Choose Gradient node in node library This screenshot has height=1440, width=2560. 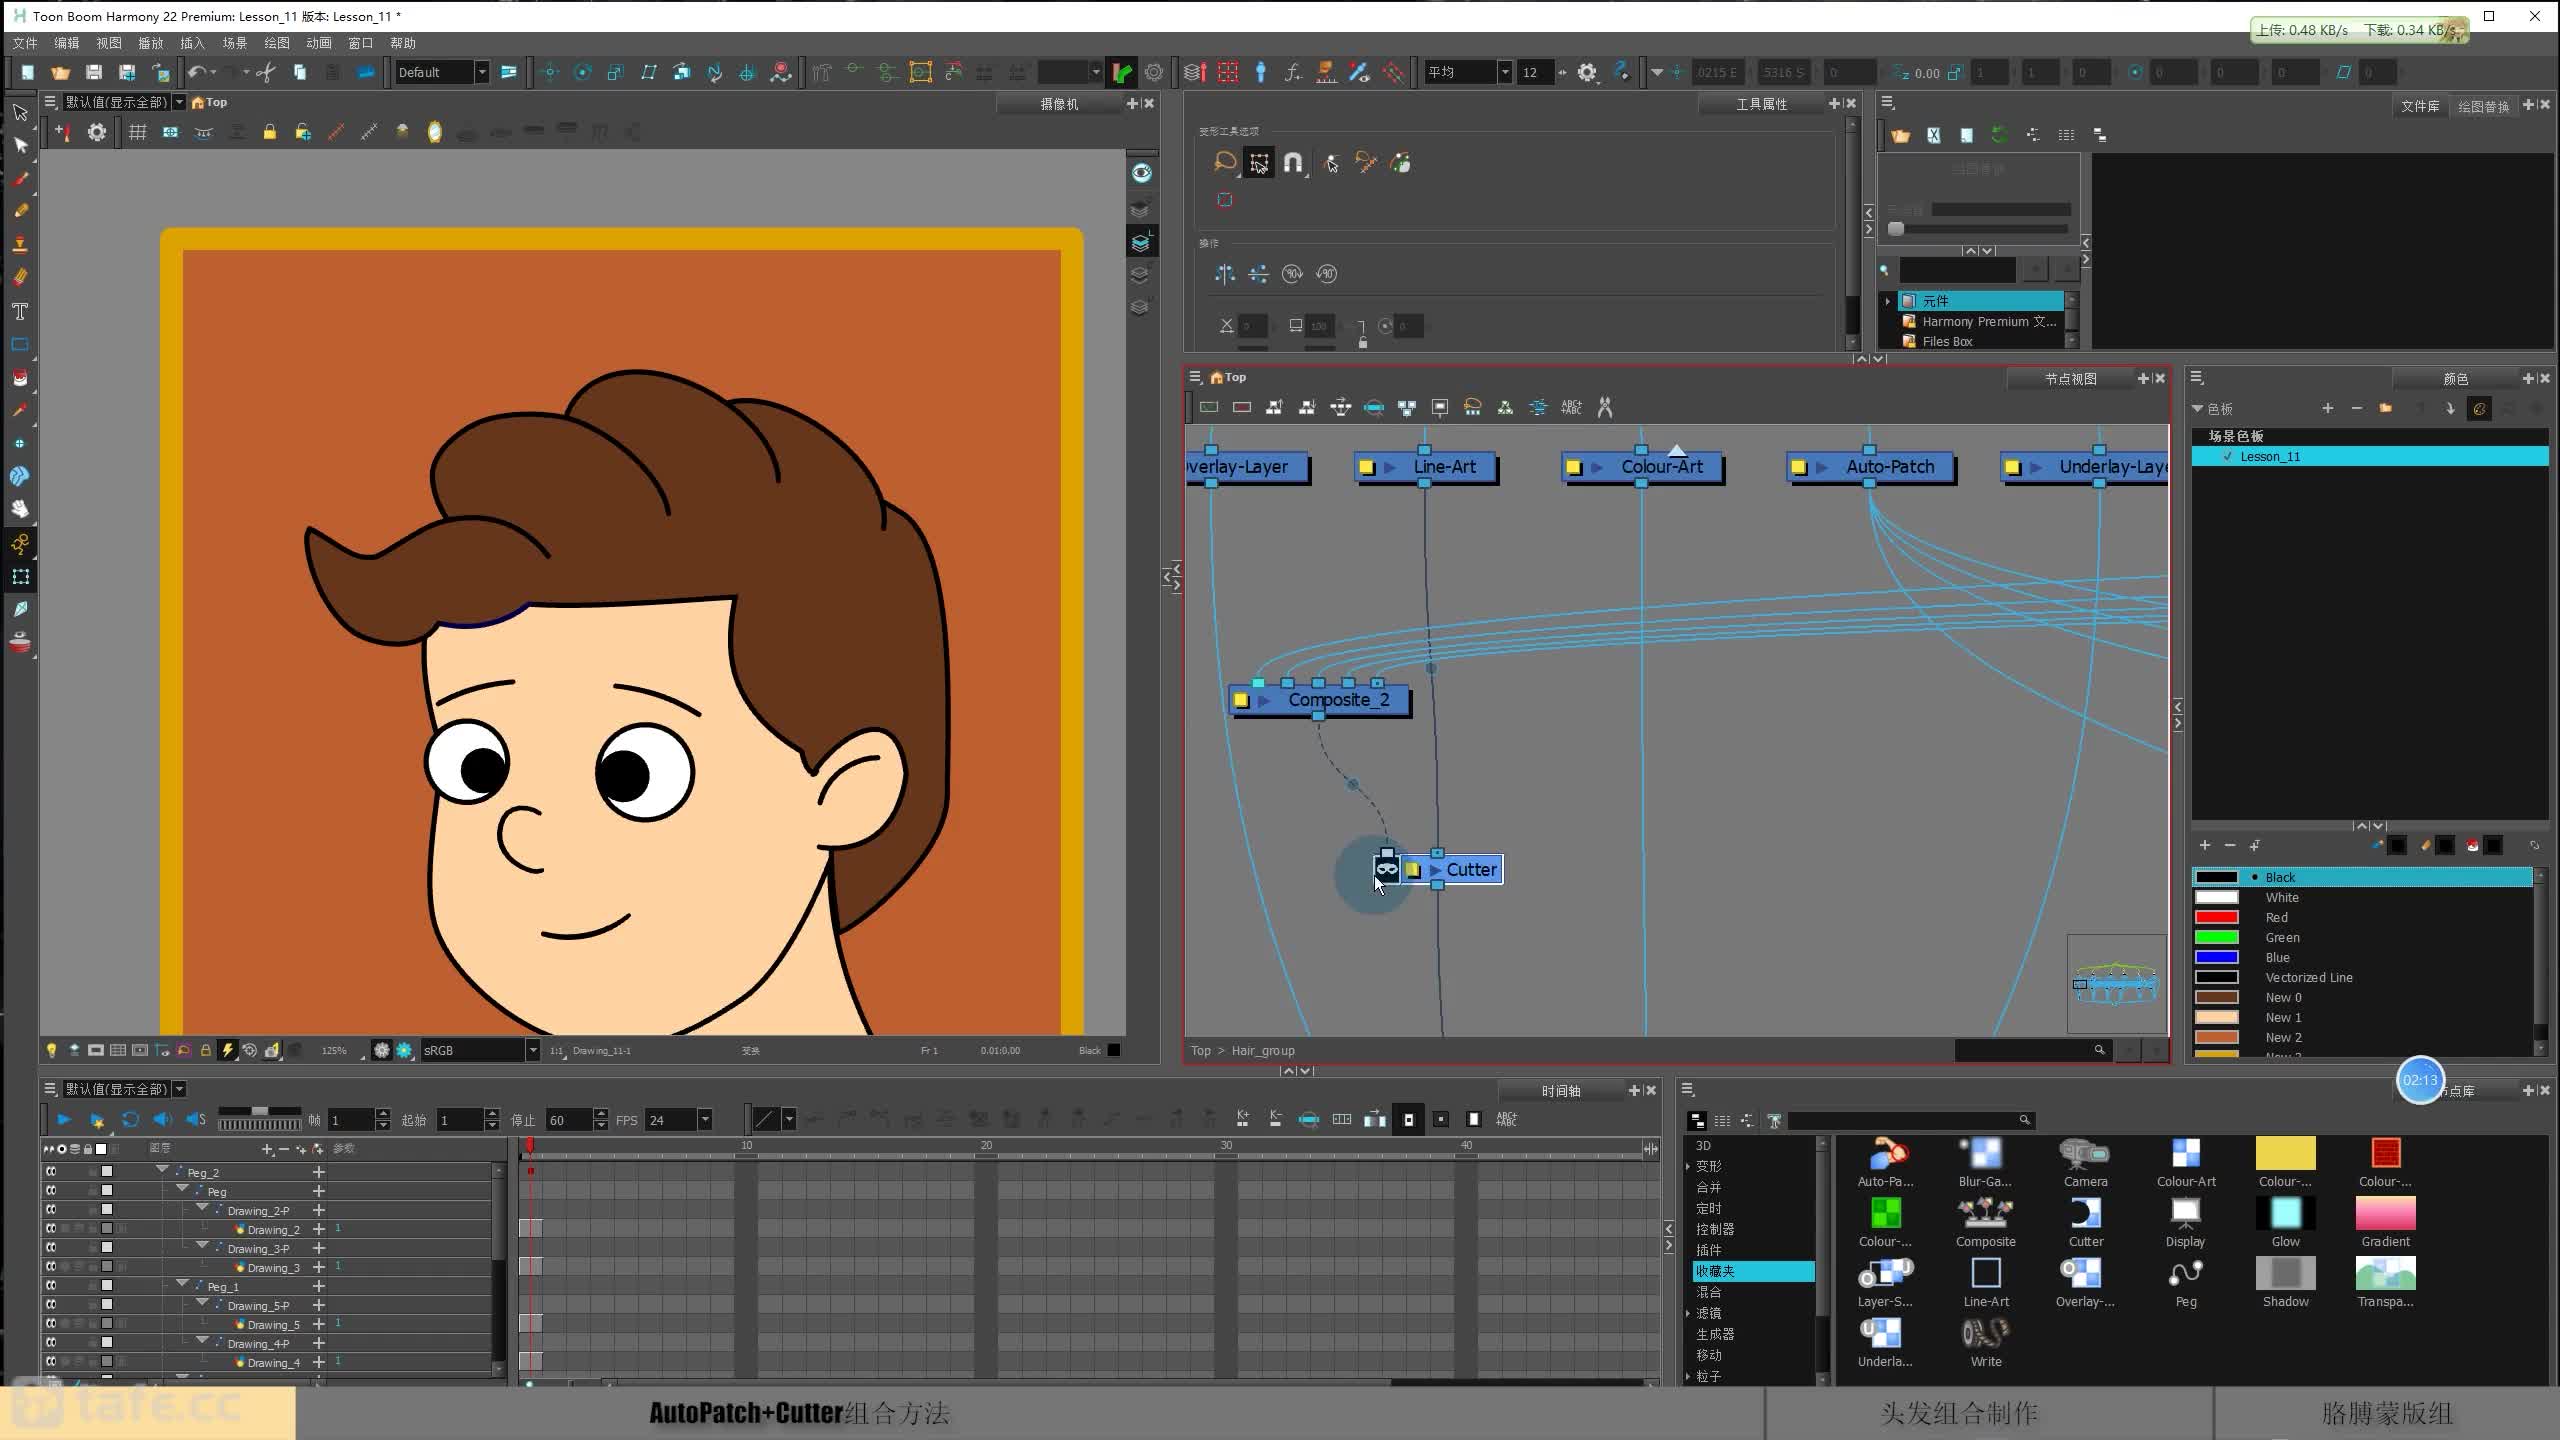[2386, 1222]
